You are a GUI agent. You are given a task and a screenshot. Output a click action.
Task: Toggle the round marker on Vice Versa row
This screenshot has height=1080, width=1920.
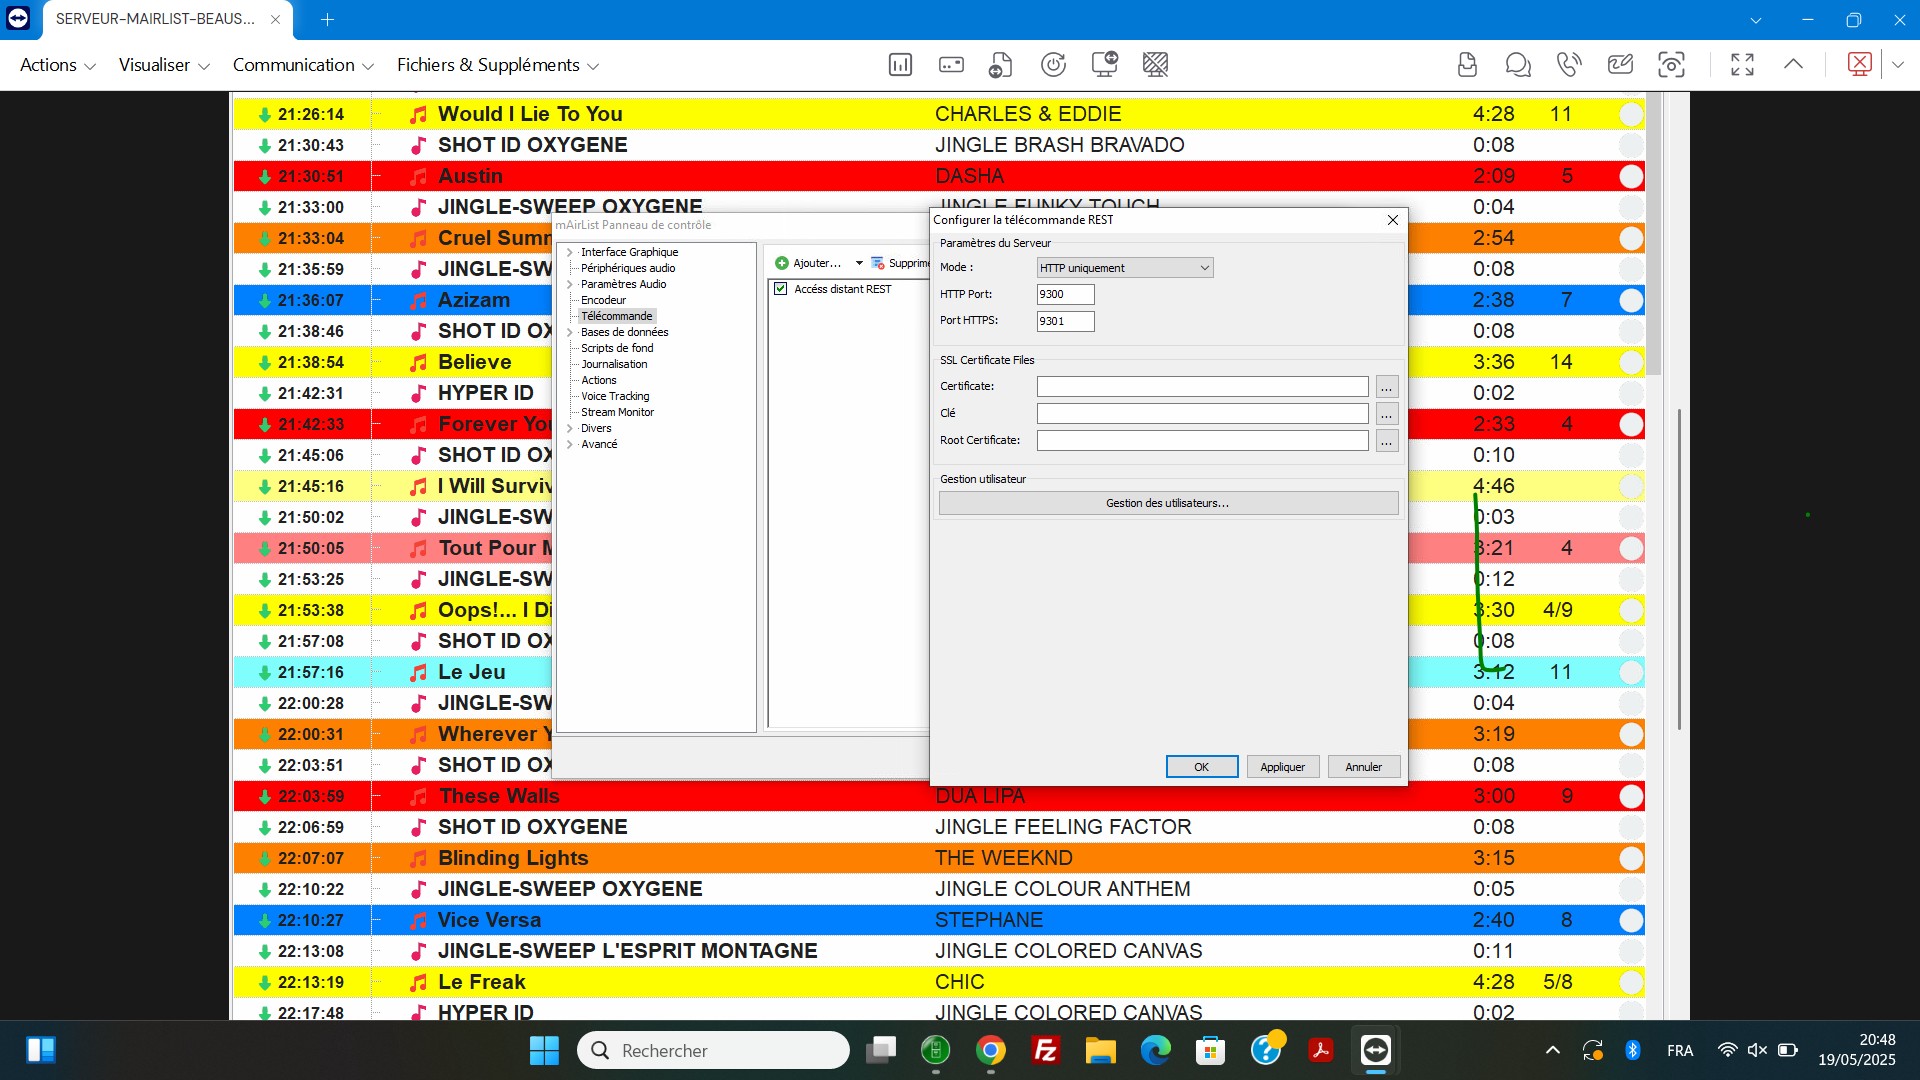1631,920
